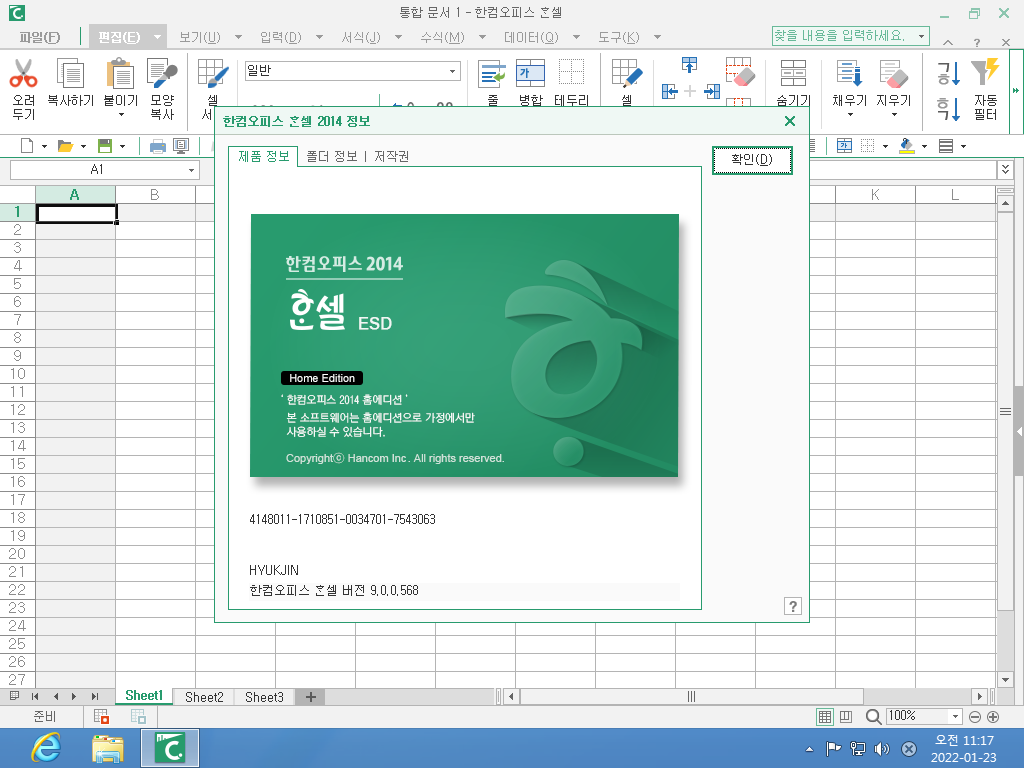Open the Name Box A1 dropdown

191,170
